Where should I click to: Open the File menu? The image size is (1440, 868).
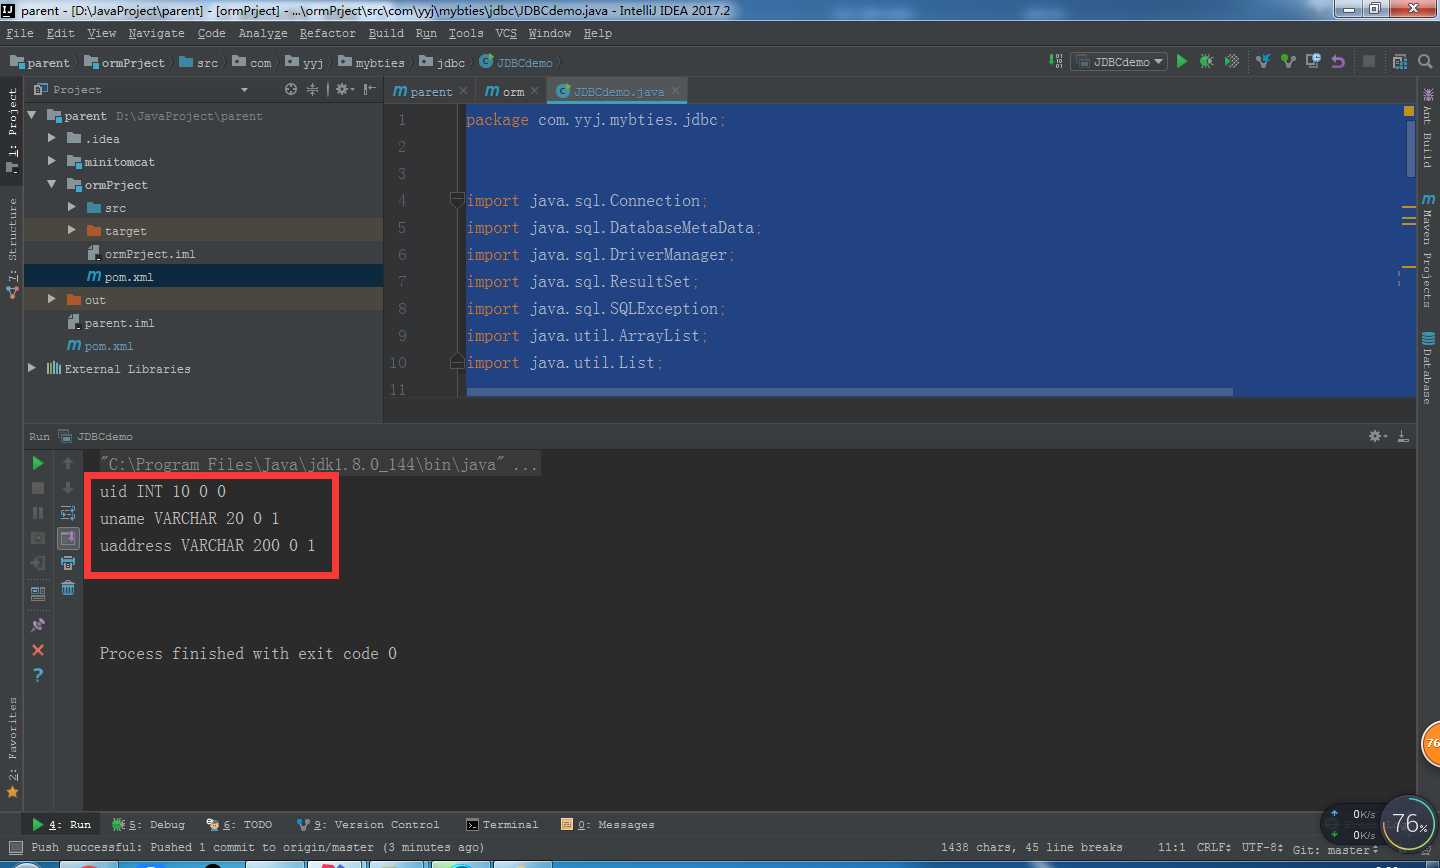[20, 33]
